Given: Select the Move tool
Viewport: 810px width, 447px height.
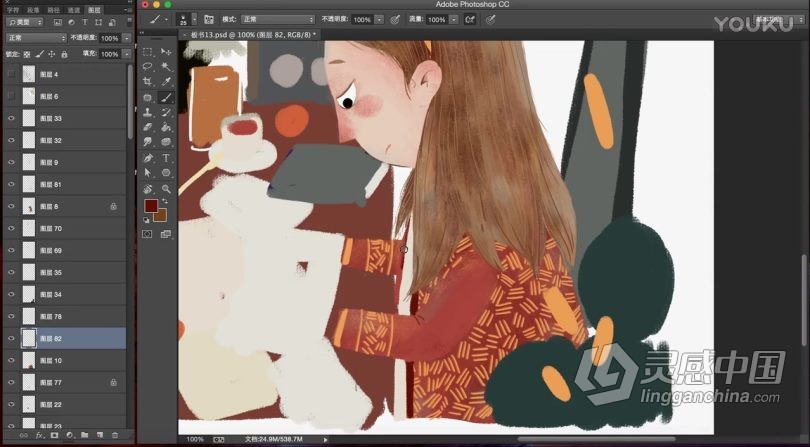Looking at the screenshot, I should [x=166, y=52].
